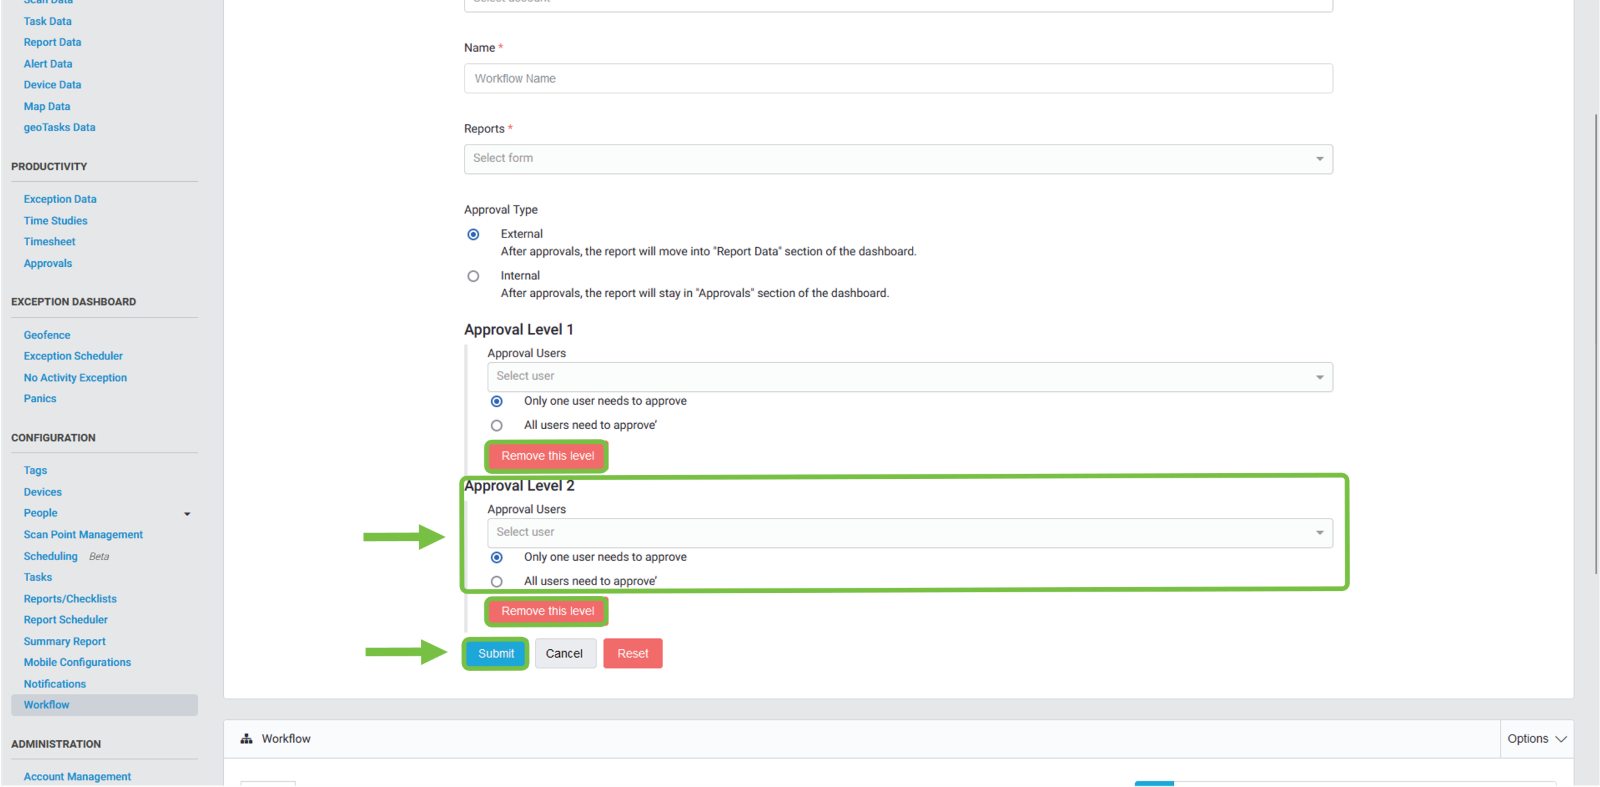This screenshot has height=787, width=1600.
Task: Open Report Scheduler from Configuration menu
Action: (66, 620)
